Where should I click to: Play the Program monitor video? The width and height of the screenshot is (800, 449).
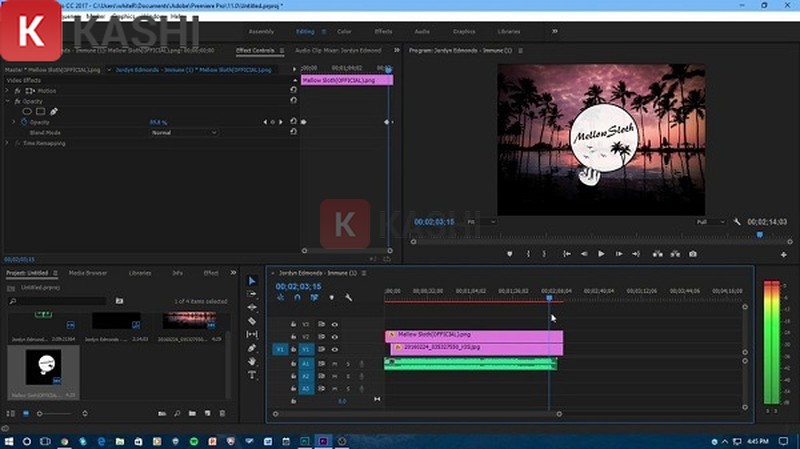pyautogui.click(x=601, y=254)
